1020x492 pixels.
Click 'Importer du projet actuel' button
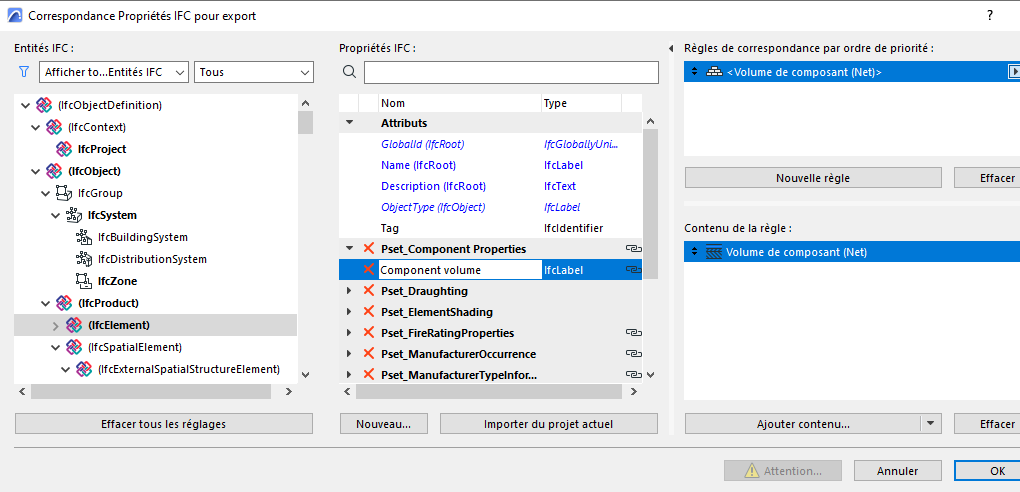coord(548,424)
